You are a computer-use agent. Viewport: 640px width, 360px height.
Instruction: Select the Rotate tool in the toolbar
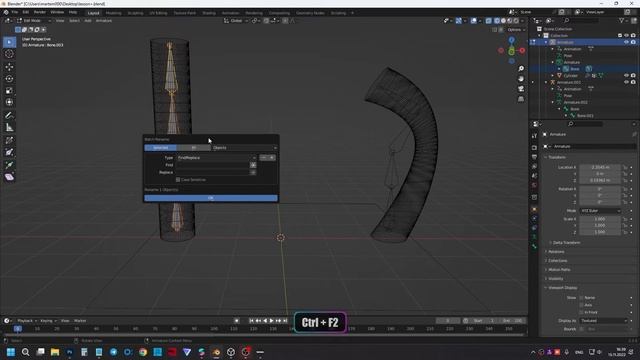tap(9, 78)
